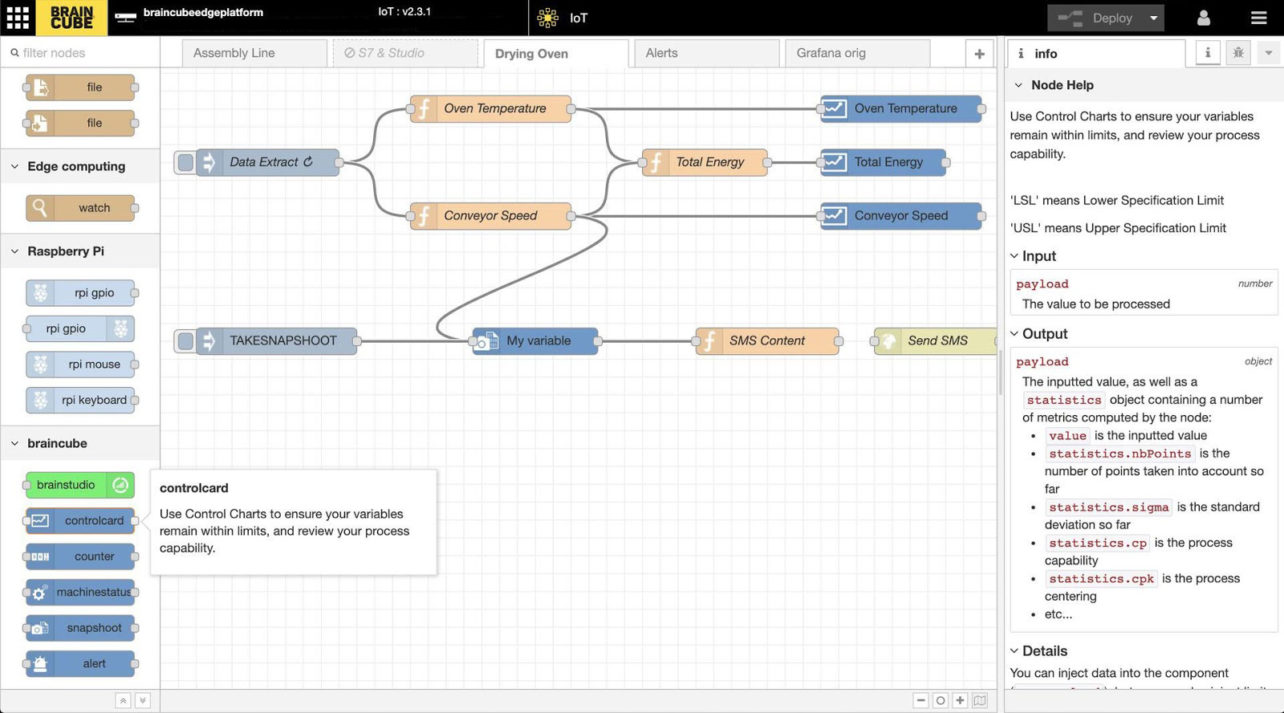Select the brainstudio node from braincube section

click(x=80, y=485)
